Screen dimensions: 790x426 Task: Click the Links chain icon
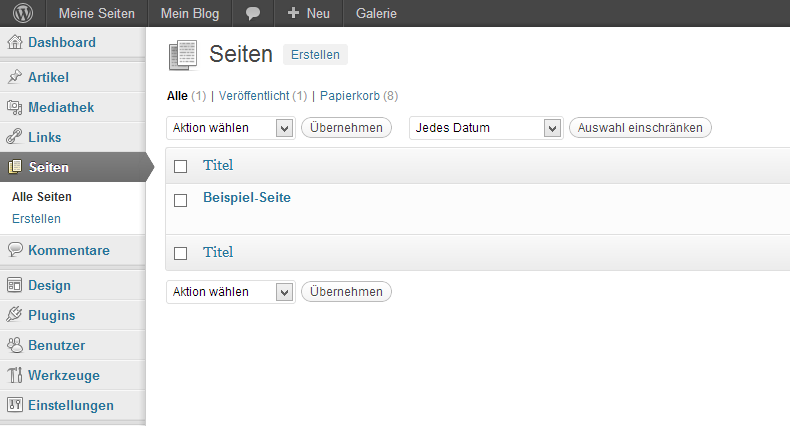point(15,137)
